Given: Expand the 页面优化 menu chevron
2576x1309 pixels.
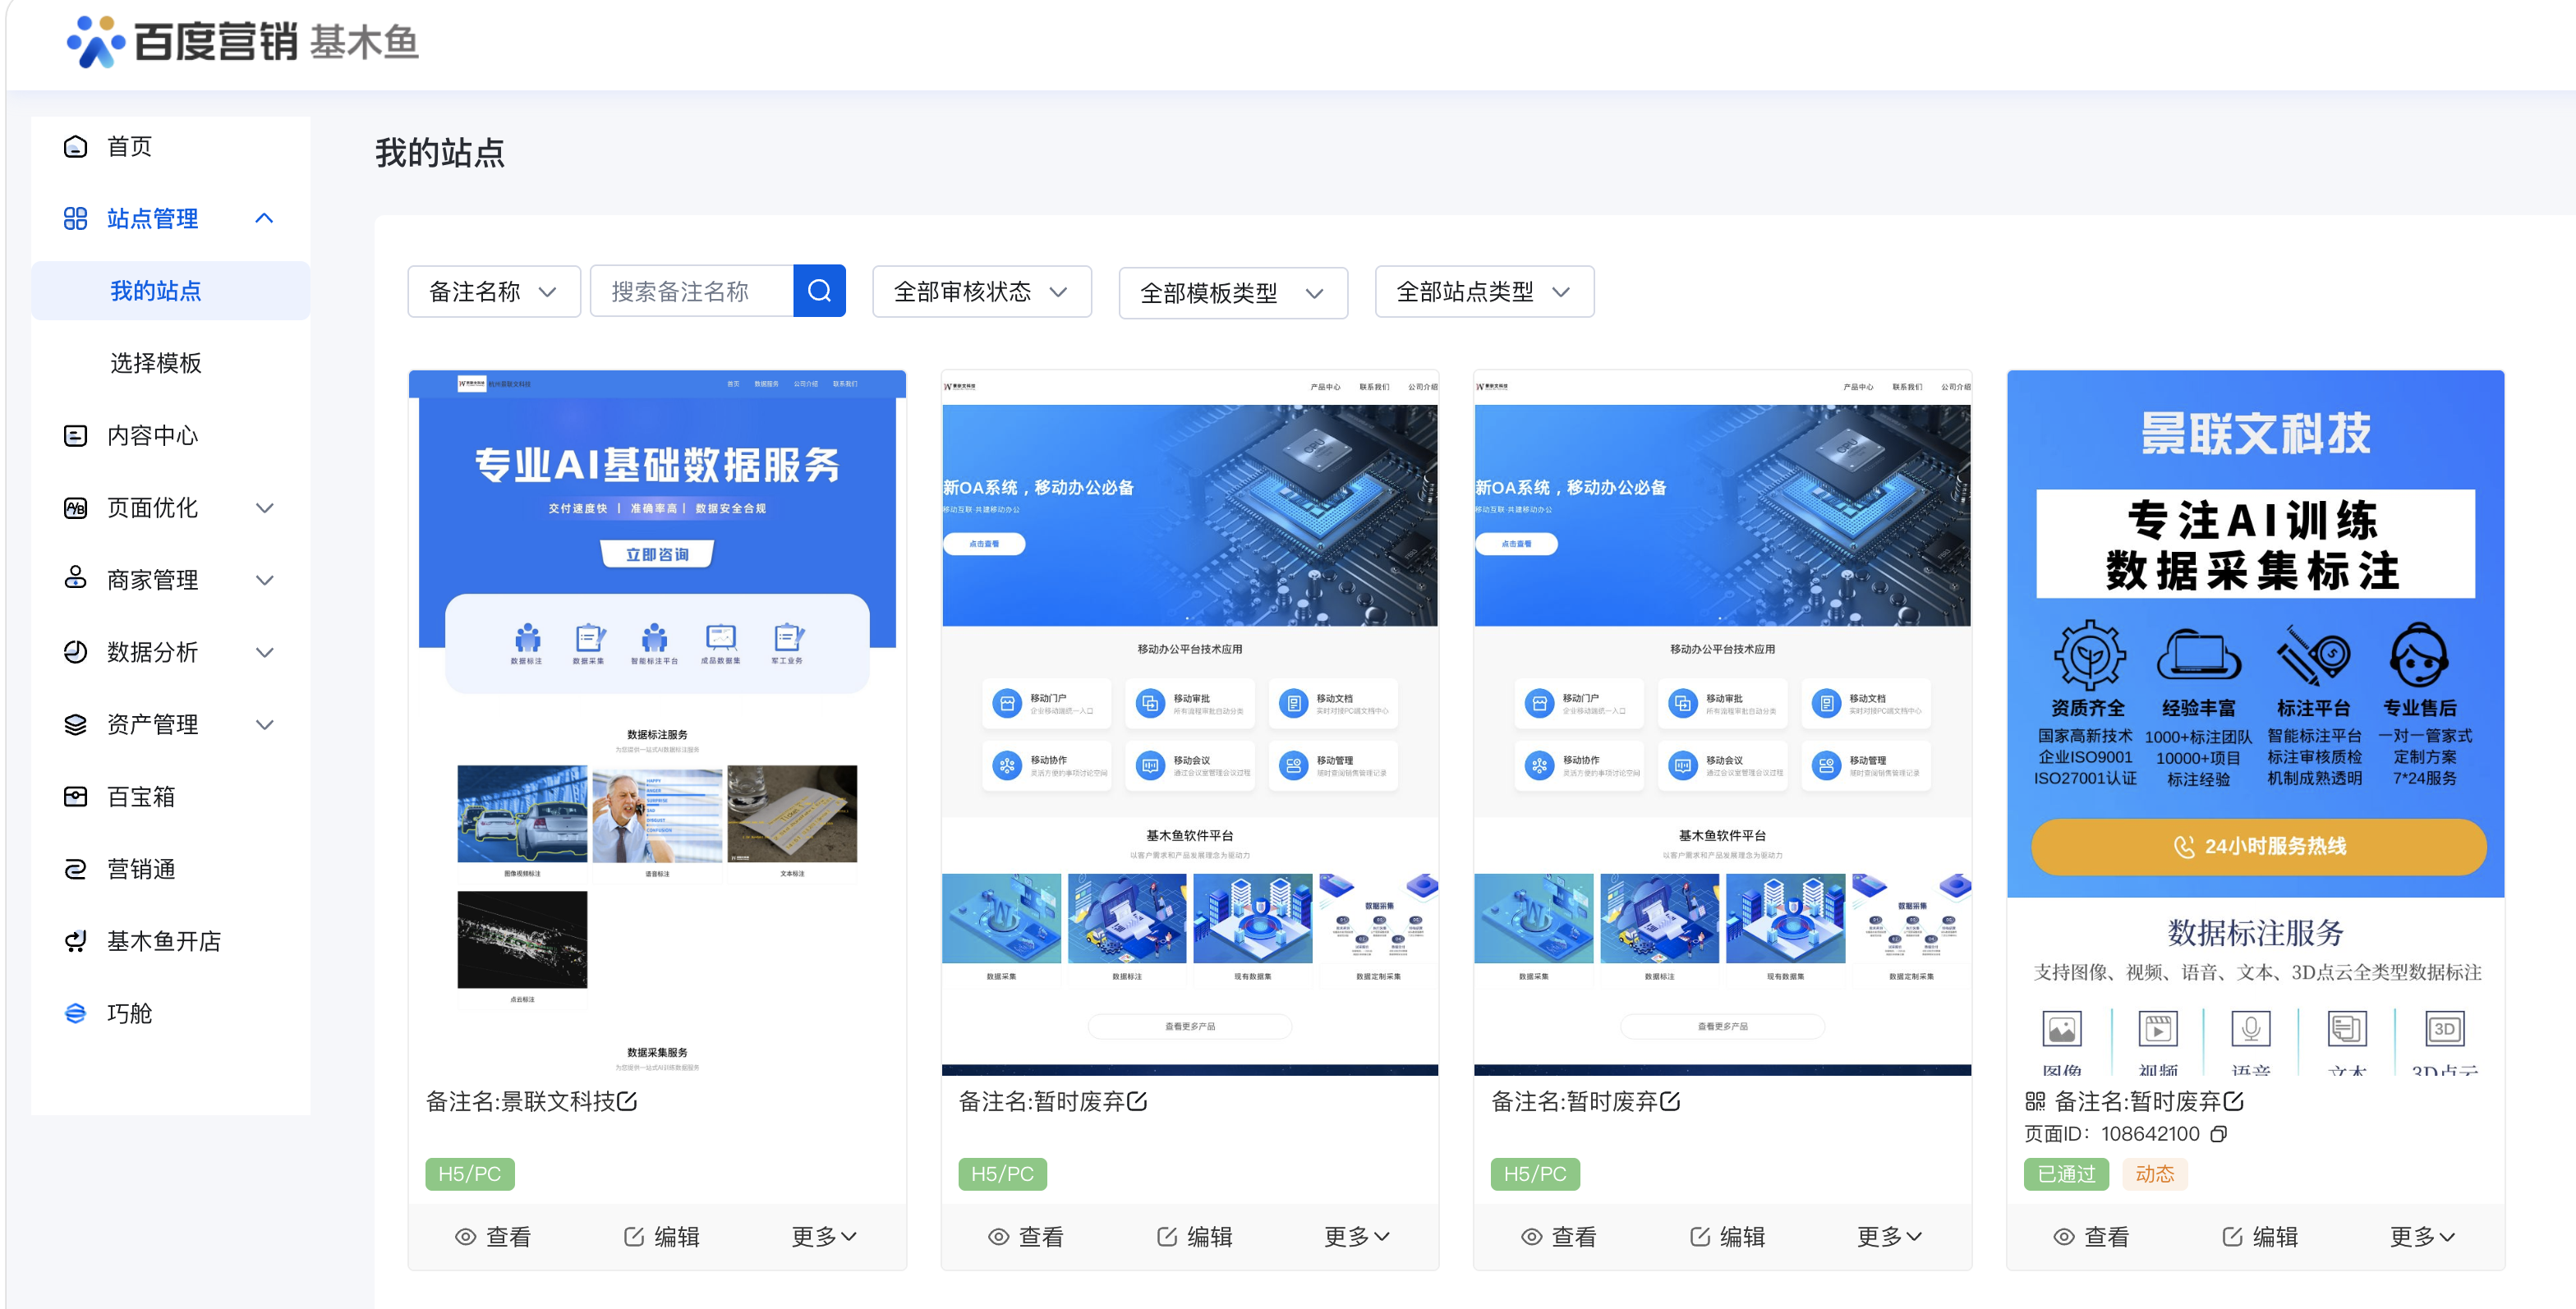Looking at the screenshot, I should click(264, 508).
